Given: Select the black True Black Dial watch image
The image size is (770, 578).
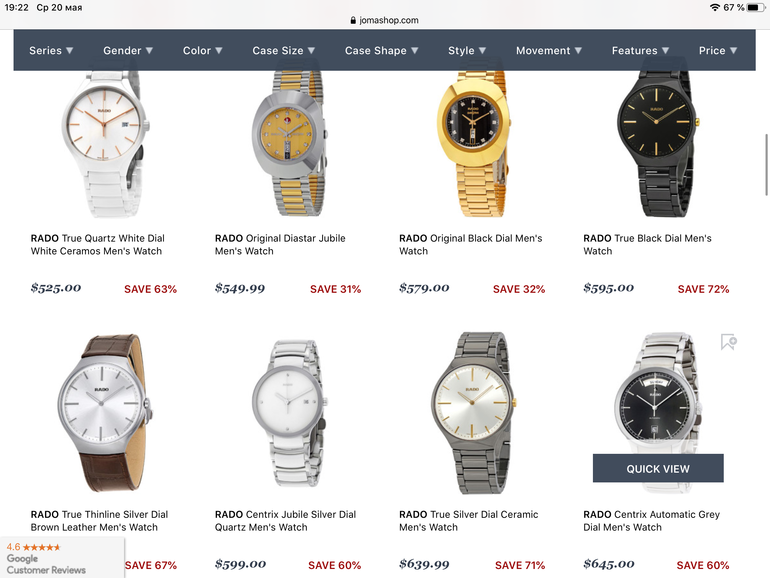Looking at the screenshot, I should [658, 143].
